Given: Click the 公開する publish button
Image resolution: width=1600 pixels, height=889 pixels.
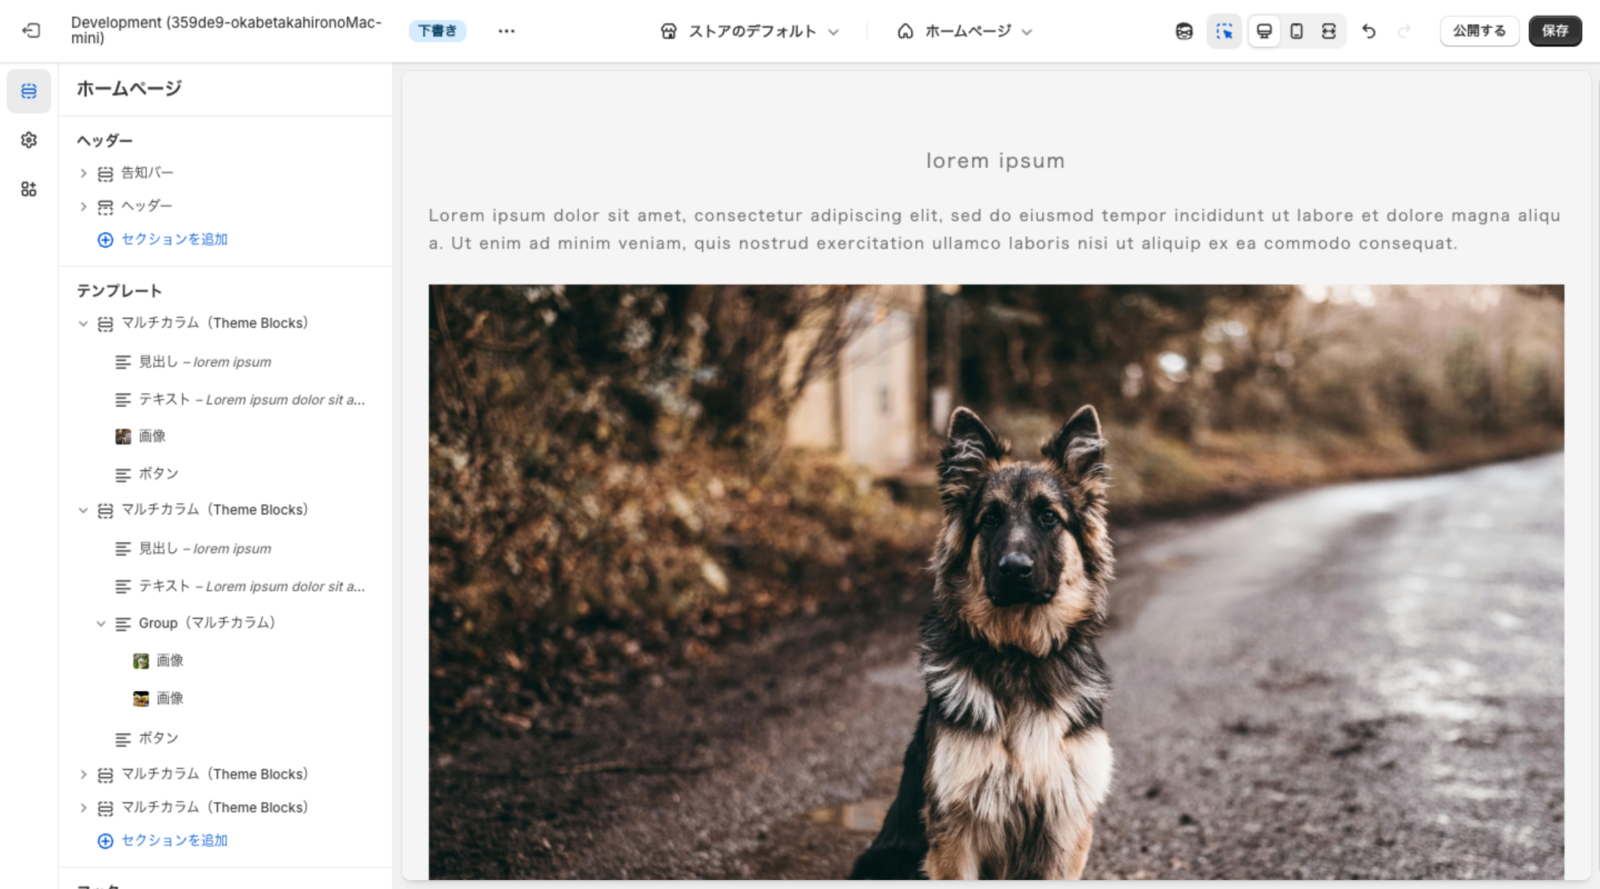Looking at the screenshot, I should (1479, 31).
